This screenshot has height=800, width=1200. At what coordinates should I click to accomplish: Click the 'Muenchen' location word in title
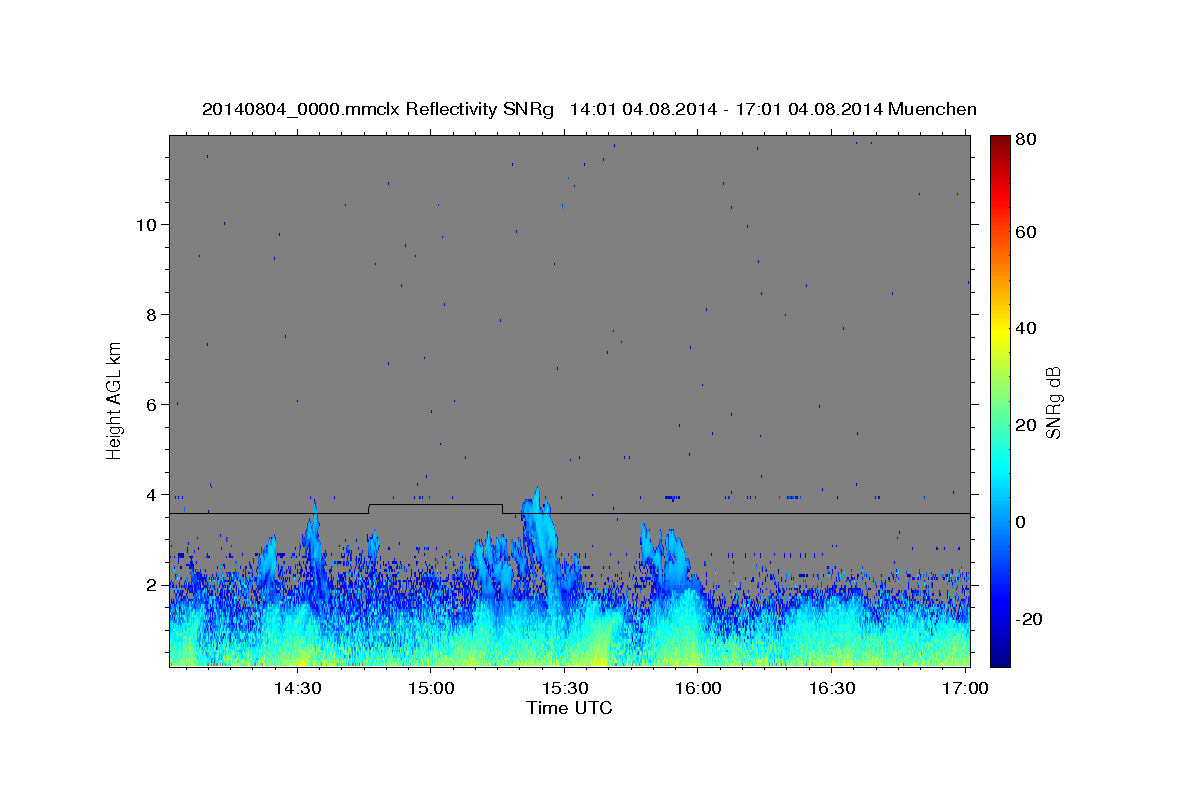point(931,109)
